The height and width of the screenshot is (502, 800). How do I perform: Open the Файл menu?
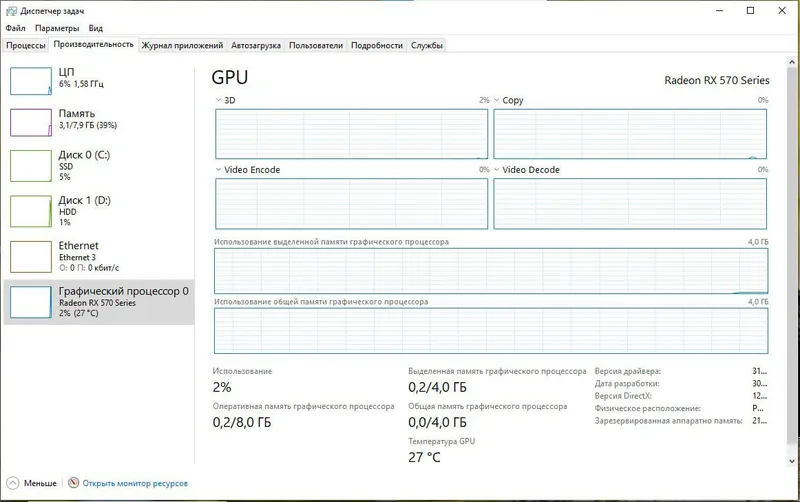(x=15, y=28)
